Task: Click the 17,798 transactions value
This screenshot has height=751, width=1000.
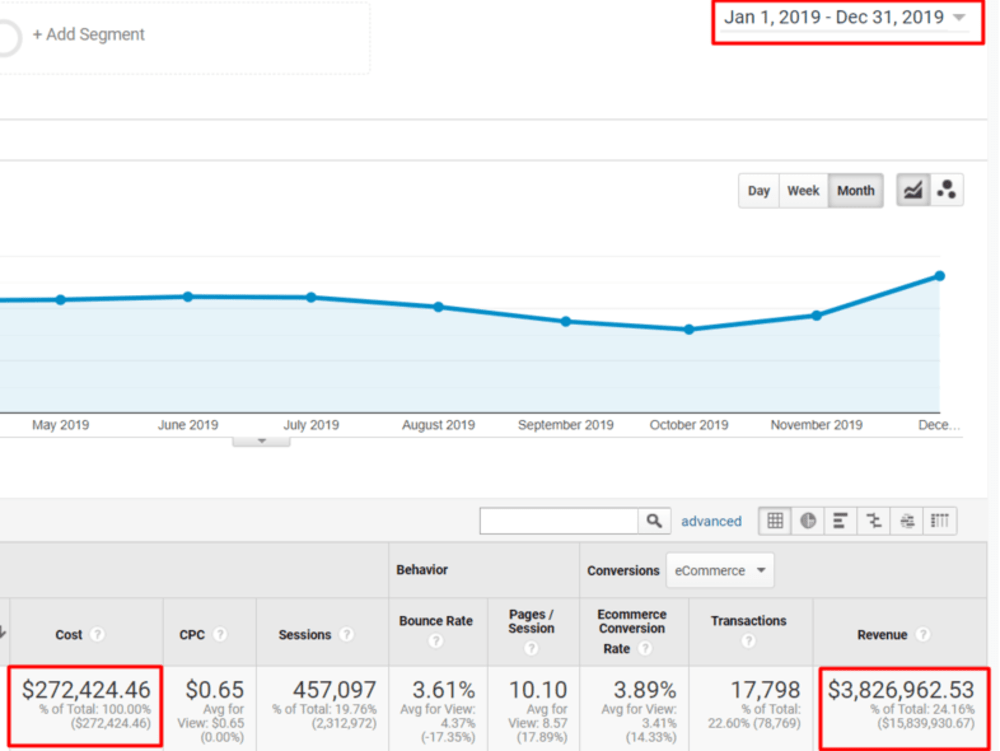Action: point(765,690)
